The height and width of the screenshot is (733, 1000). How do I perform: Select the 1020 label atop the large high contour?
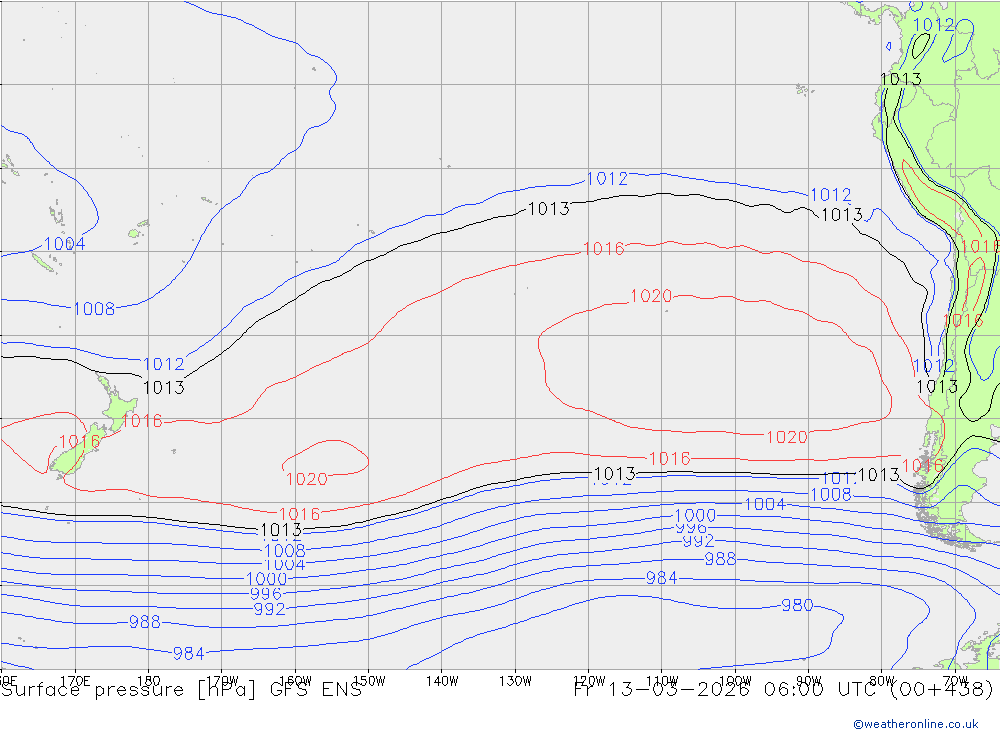pyautogui.click(x=651, y=296)
